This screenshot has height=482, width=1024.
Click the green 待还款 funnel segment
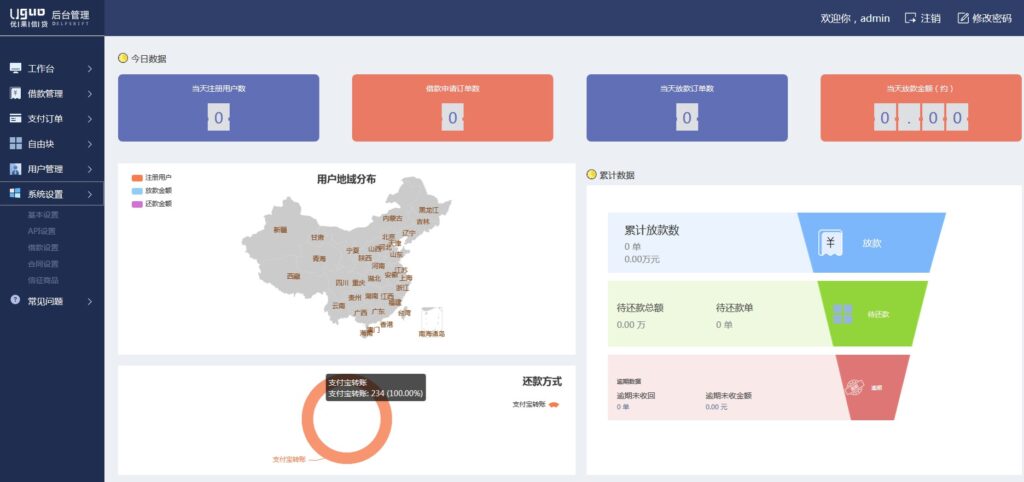(x=872, y=313)
